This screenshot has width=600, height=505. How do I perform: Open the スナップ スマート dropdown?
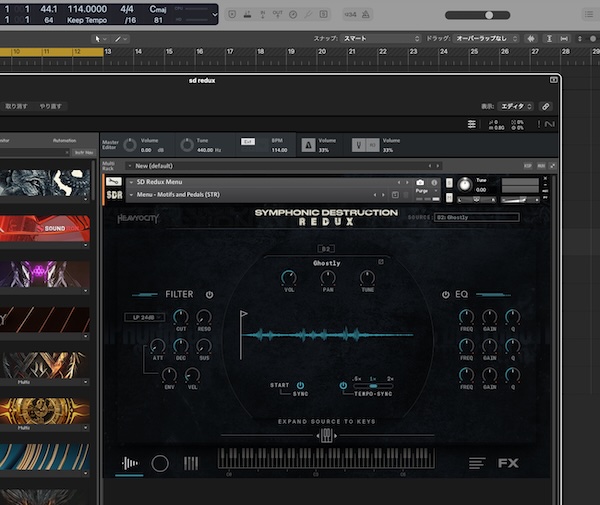(381, 39)
